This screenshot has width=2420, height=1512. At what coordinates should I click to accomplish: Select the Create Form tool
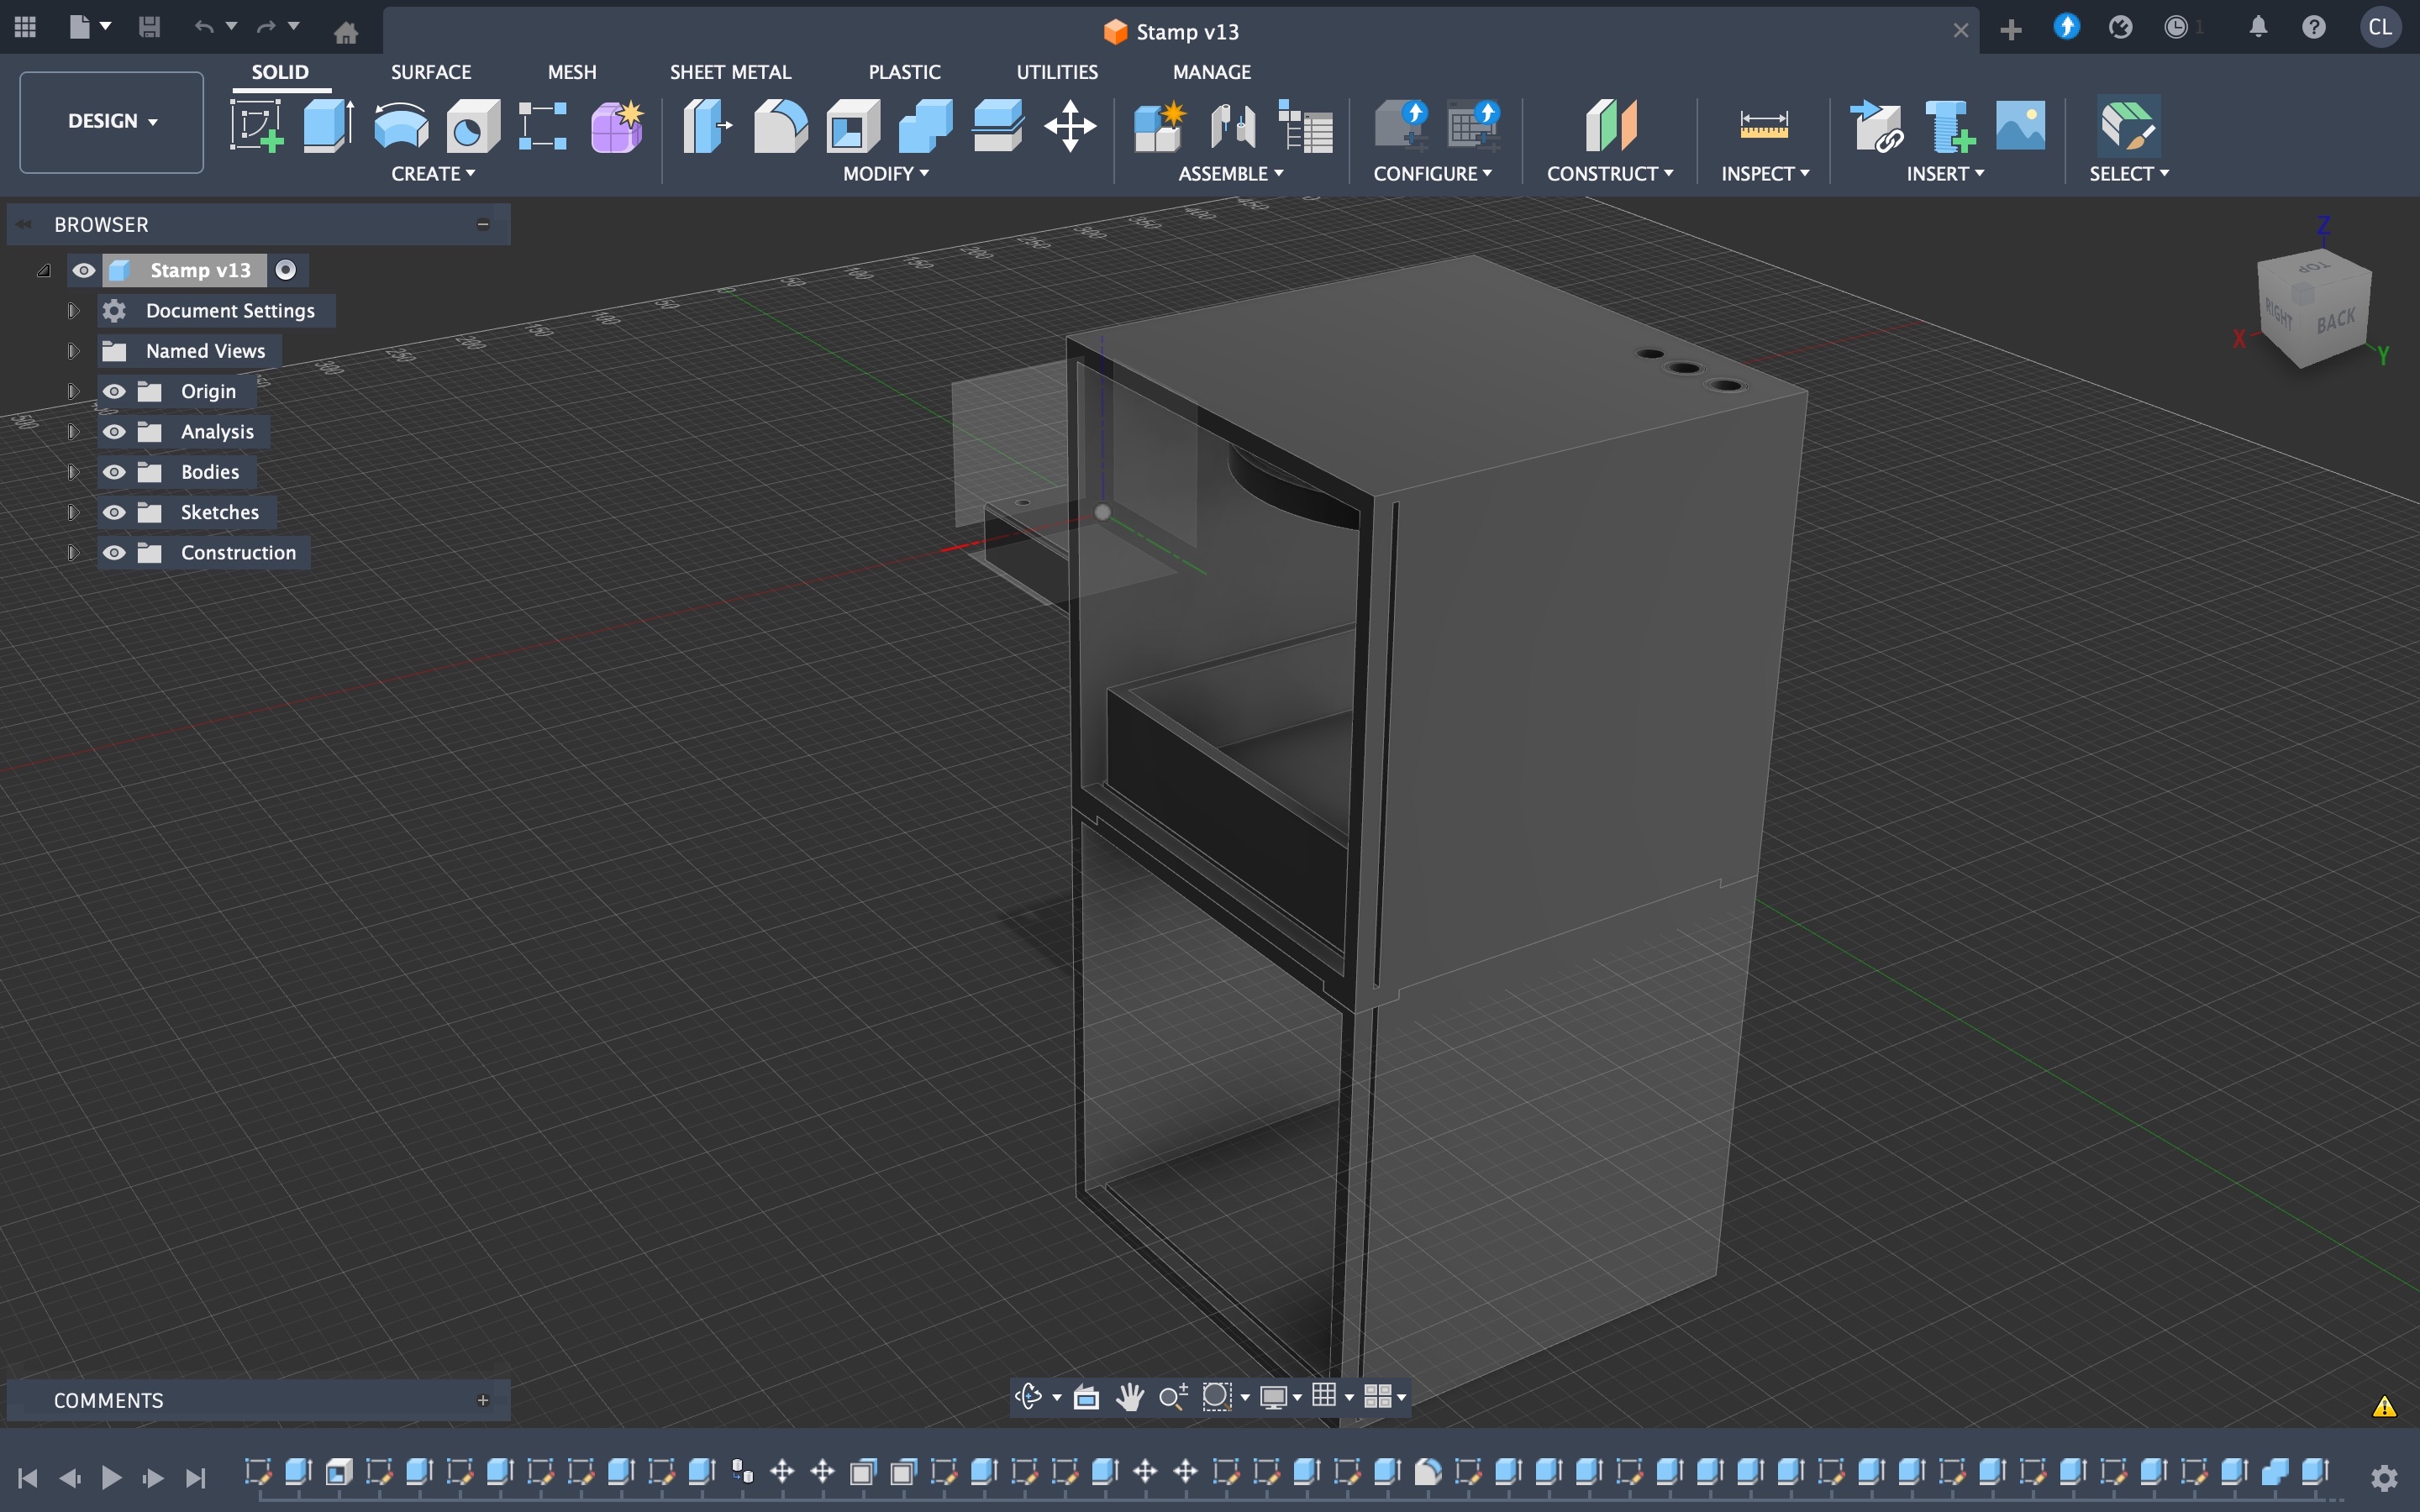pos(617,126)
